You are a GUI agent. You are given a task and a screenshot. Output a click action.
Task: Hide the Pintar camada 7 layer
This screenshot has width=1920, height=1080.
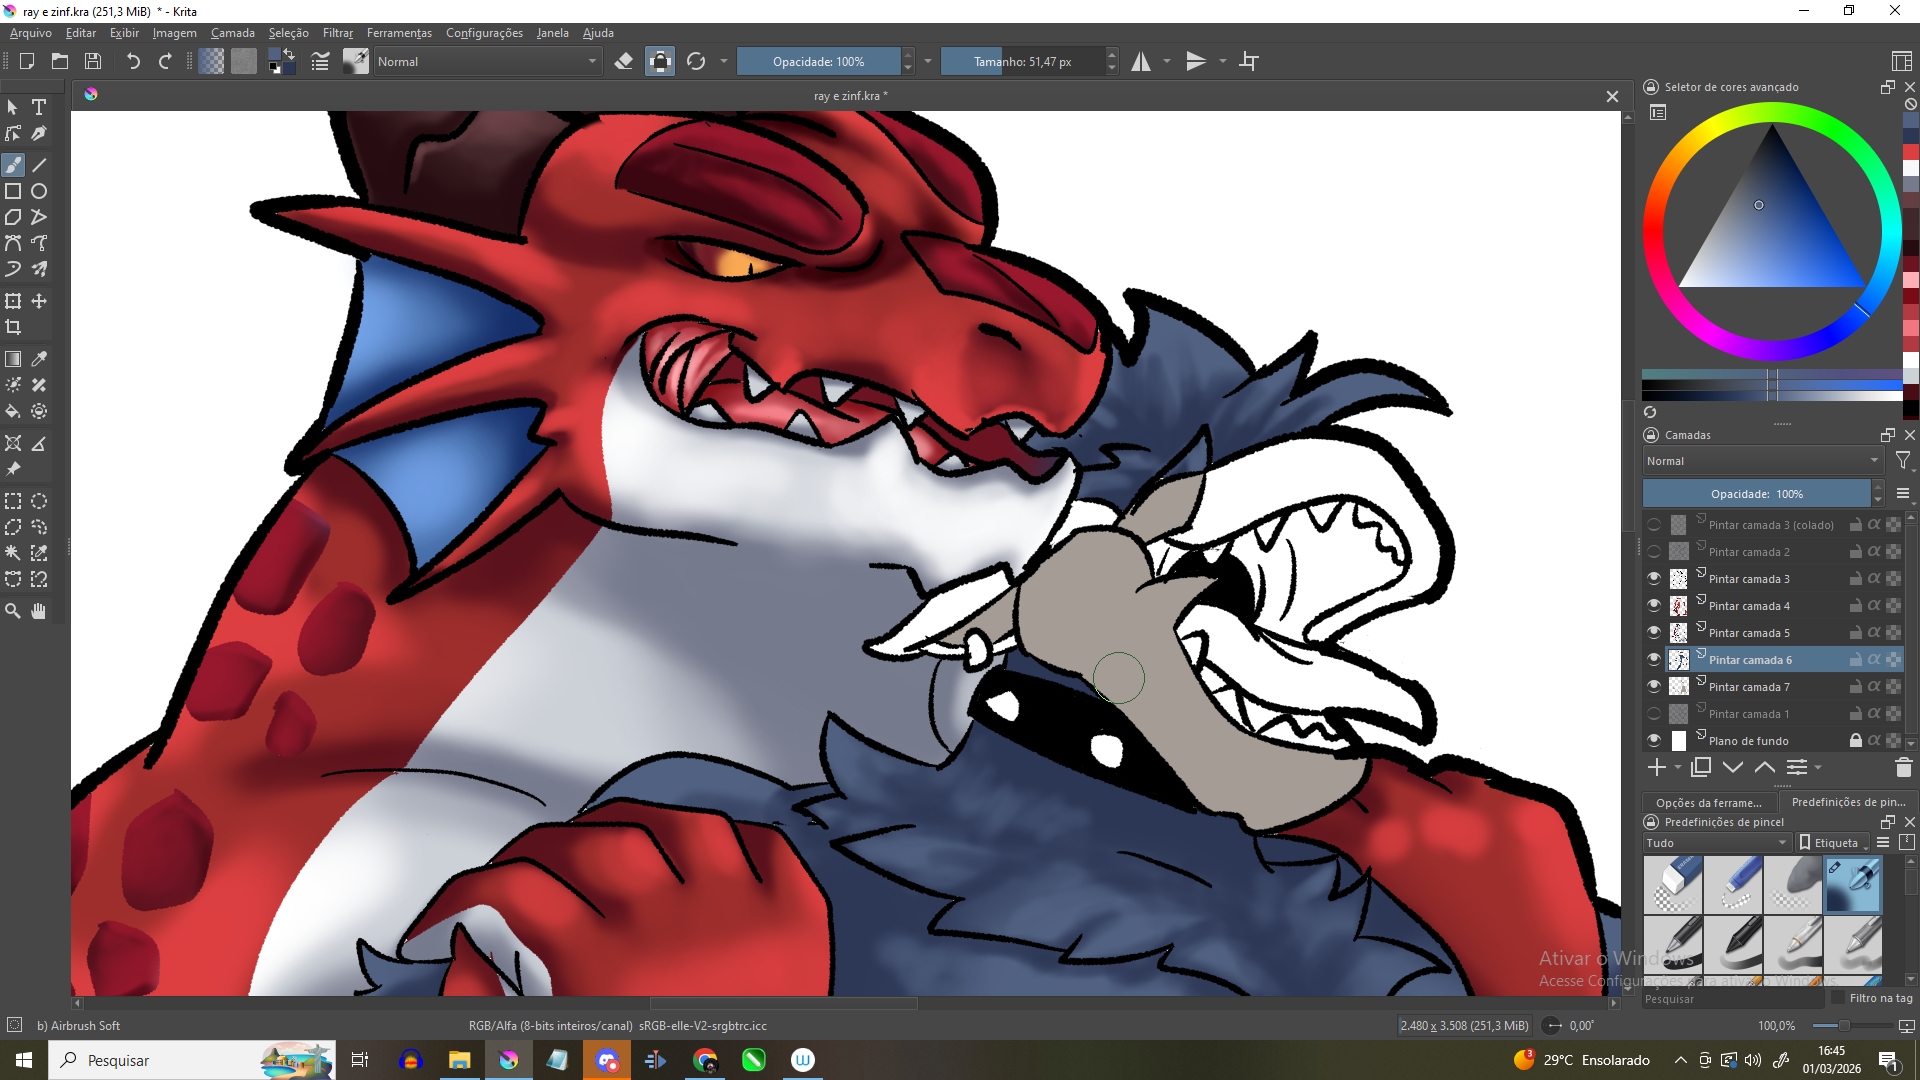point(1654,687)
